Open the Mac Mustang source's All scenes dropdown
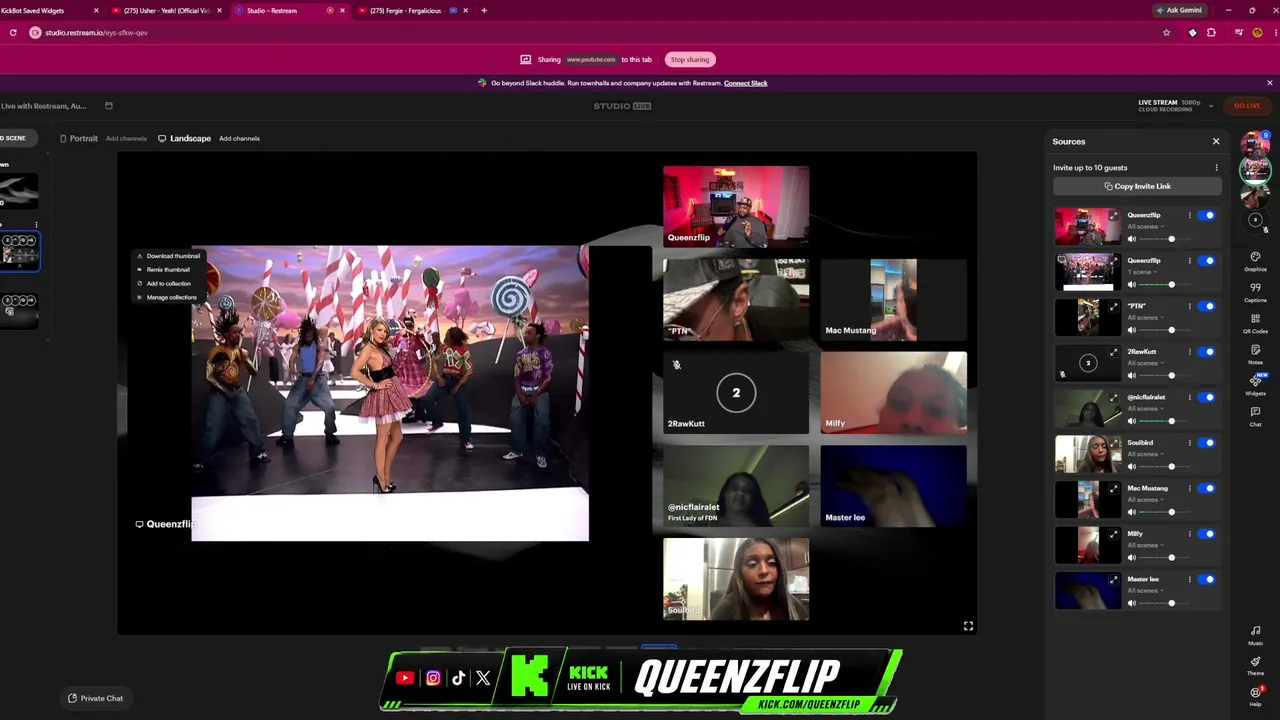 [1145, 499]
